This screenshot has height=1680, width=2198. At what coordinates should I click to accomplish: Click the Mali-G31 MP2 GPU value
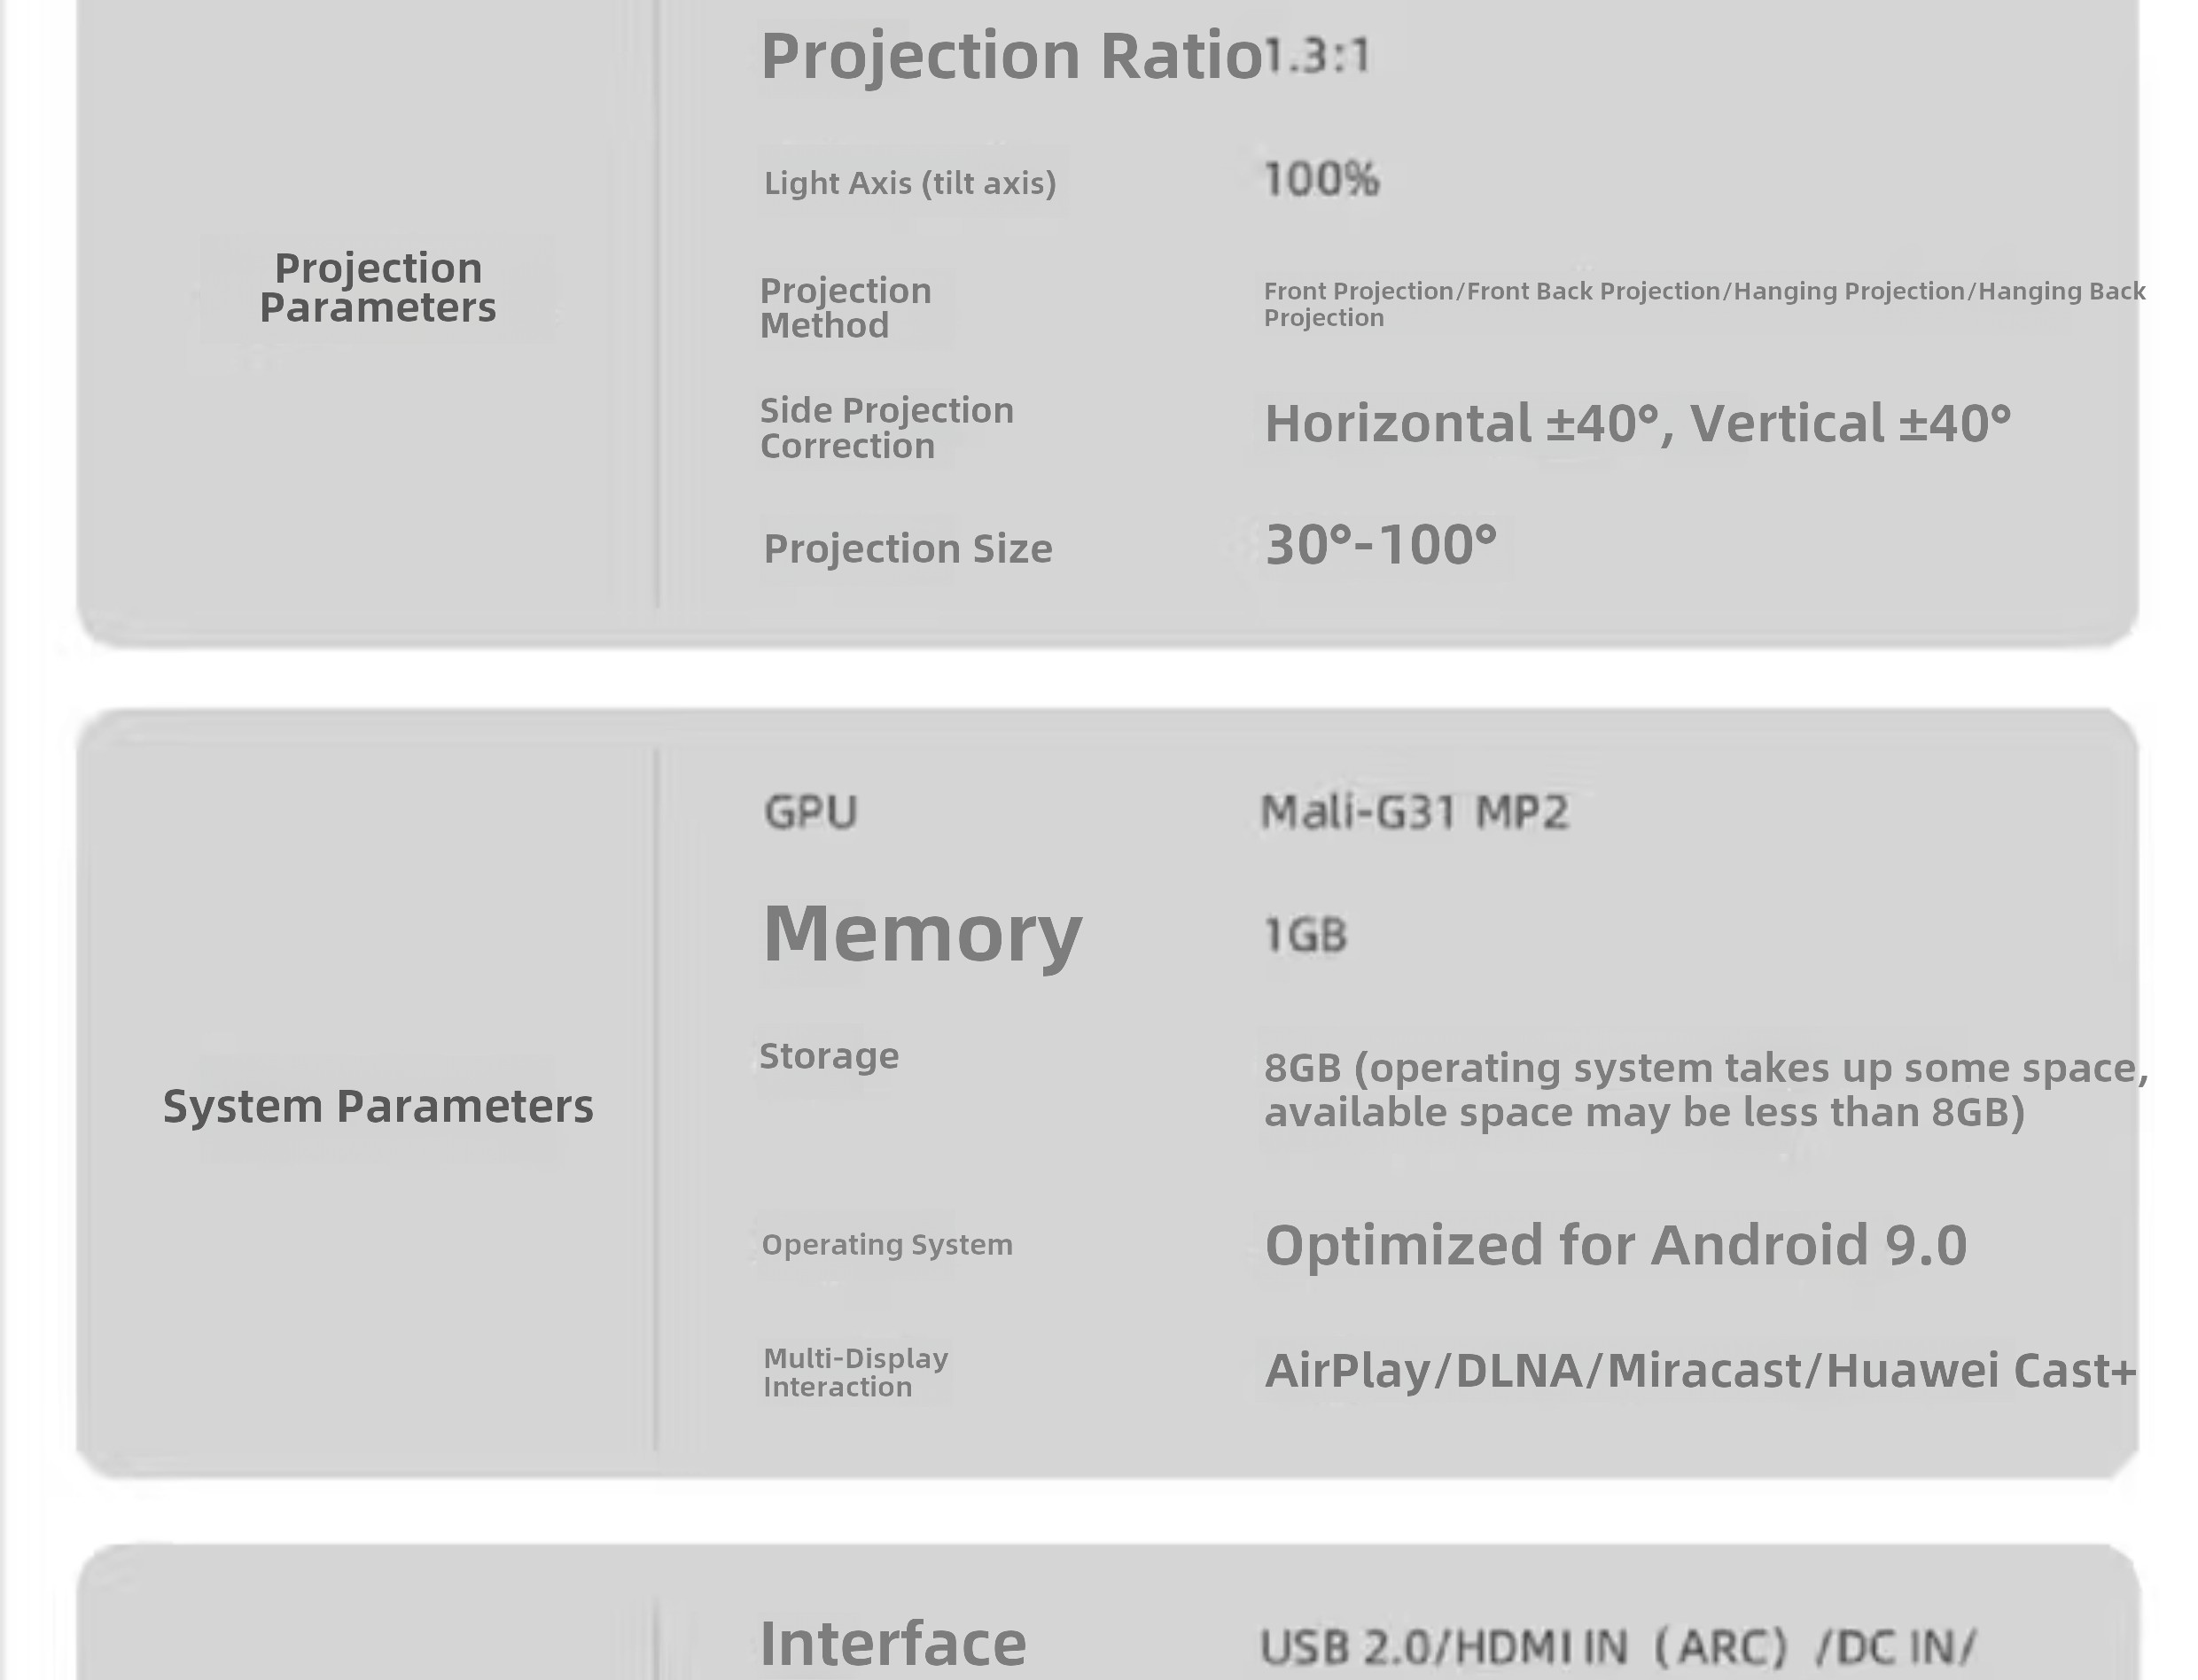(x=1414, y=812)
